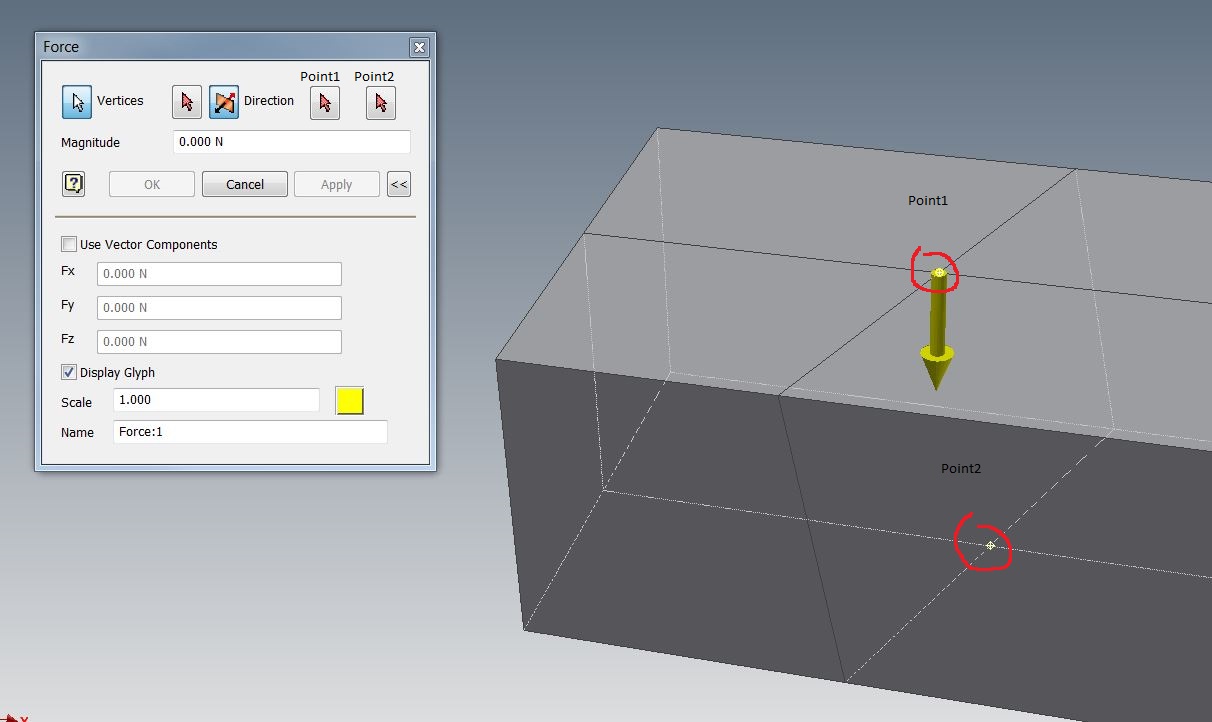The image size is (1212, 722).
Task: Select the Vertices selection arrow button
Action: pyautogui.click(x=76, y=101)
